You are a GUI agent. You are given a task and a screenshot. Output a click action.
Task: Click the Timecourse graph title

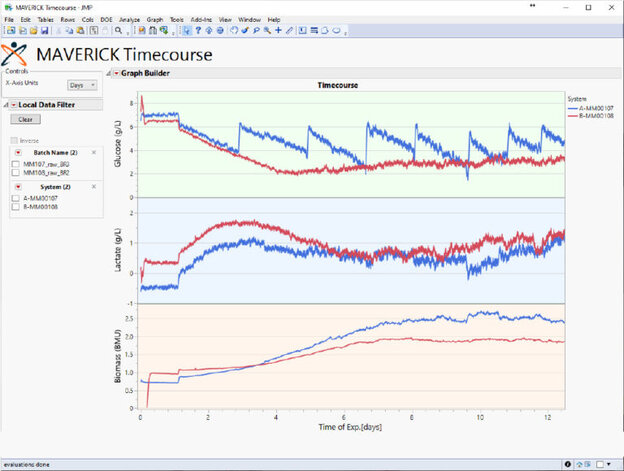(337, 85)
